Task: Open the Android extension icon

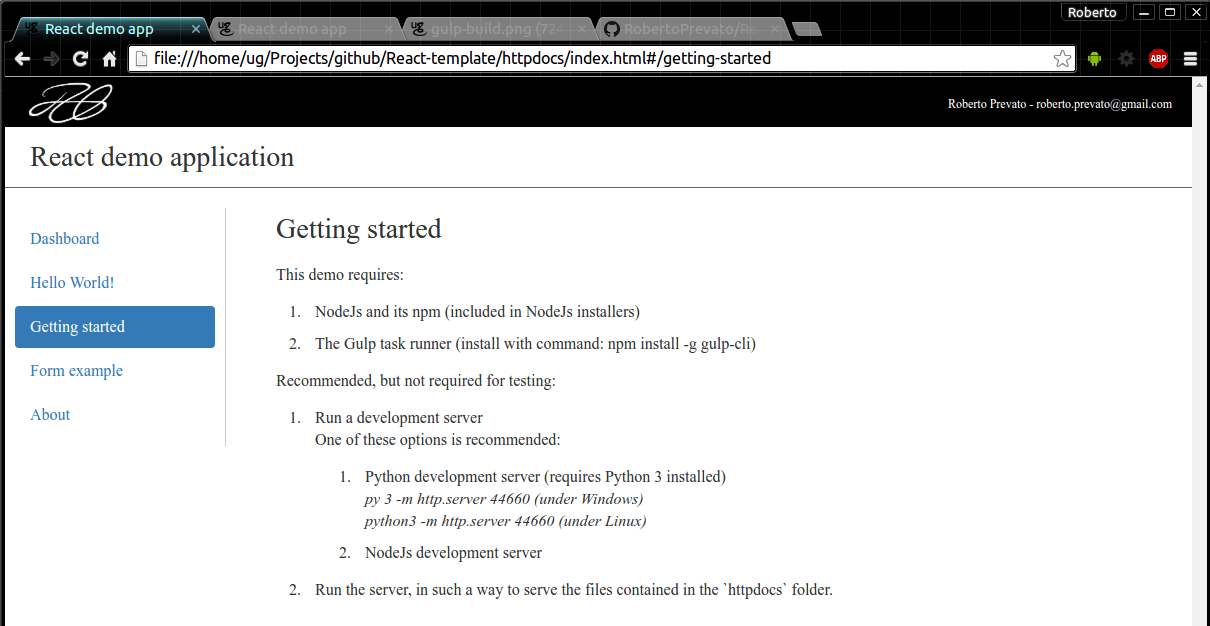Action: pos(1094,59)
